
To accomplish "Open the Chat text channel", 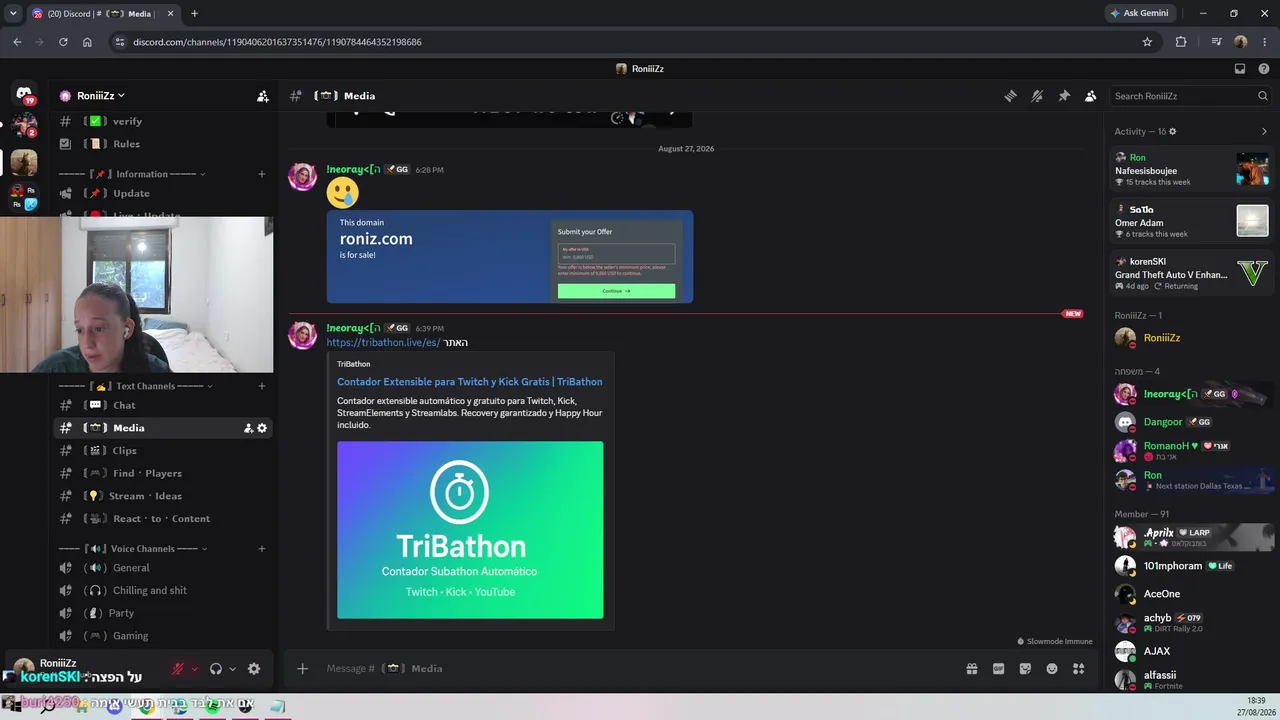I will click(160, 405).
